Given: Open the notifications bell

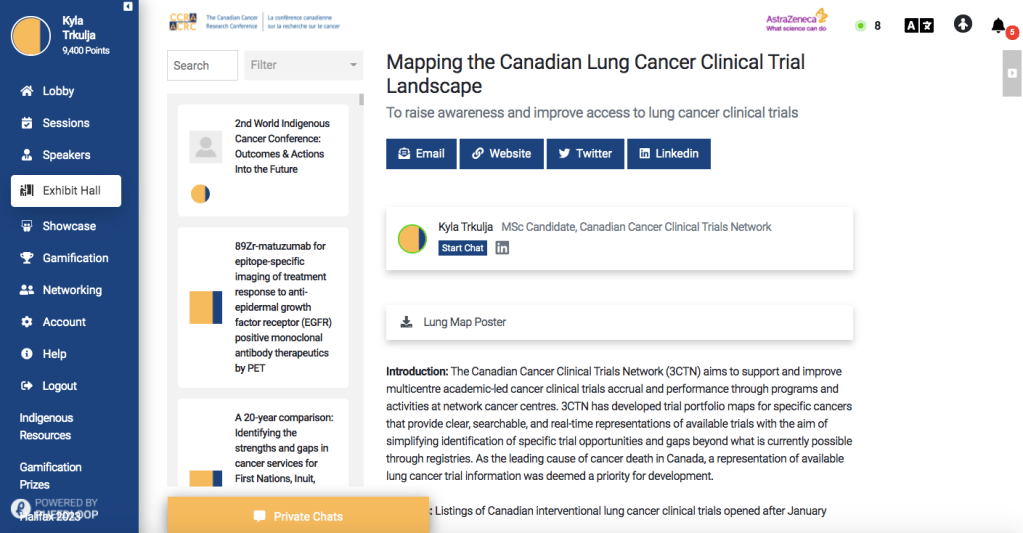Looking at the screenshot, I should [999, 25].
